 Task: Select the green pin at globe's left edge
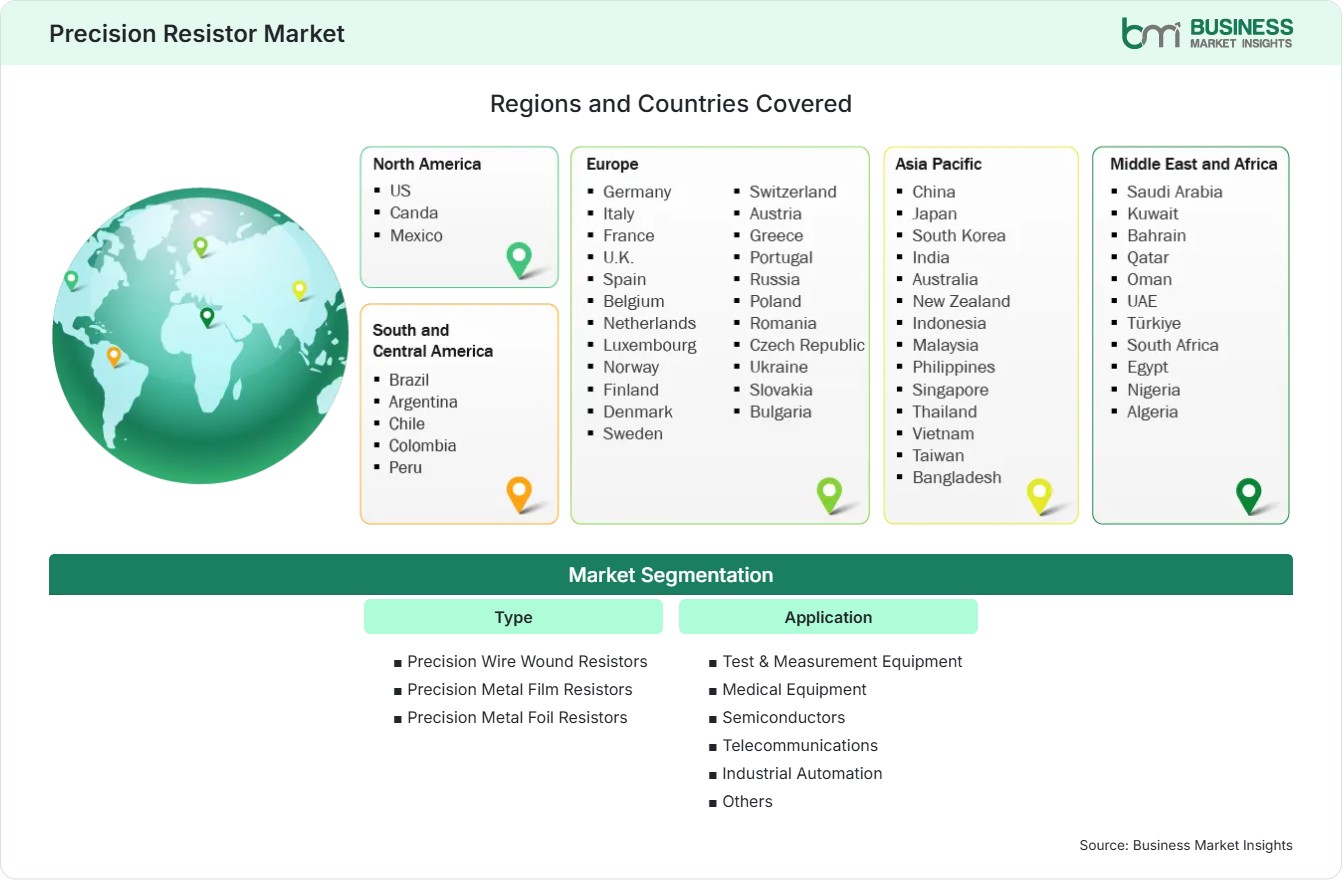(x=71, y=280)
